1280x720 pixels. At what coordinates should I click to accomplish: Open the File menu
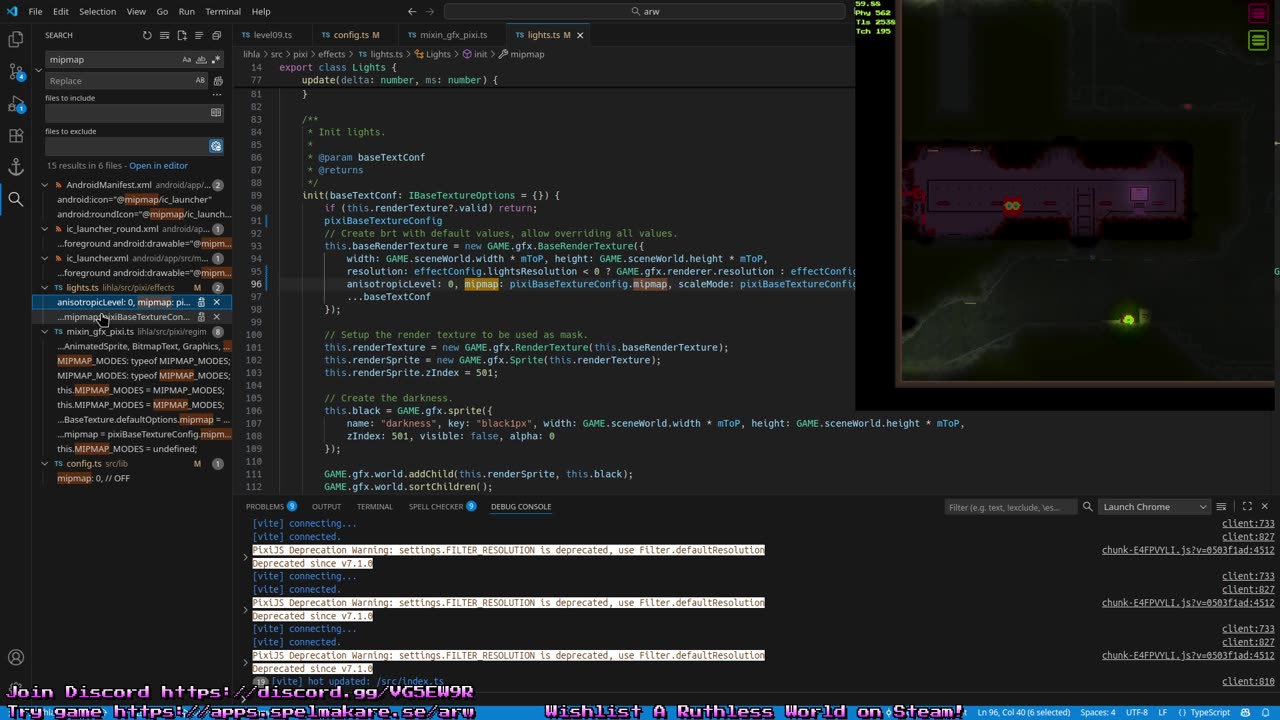35,11
